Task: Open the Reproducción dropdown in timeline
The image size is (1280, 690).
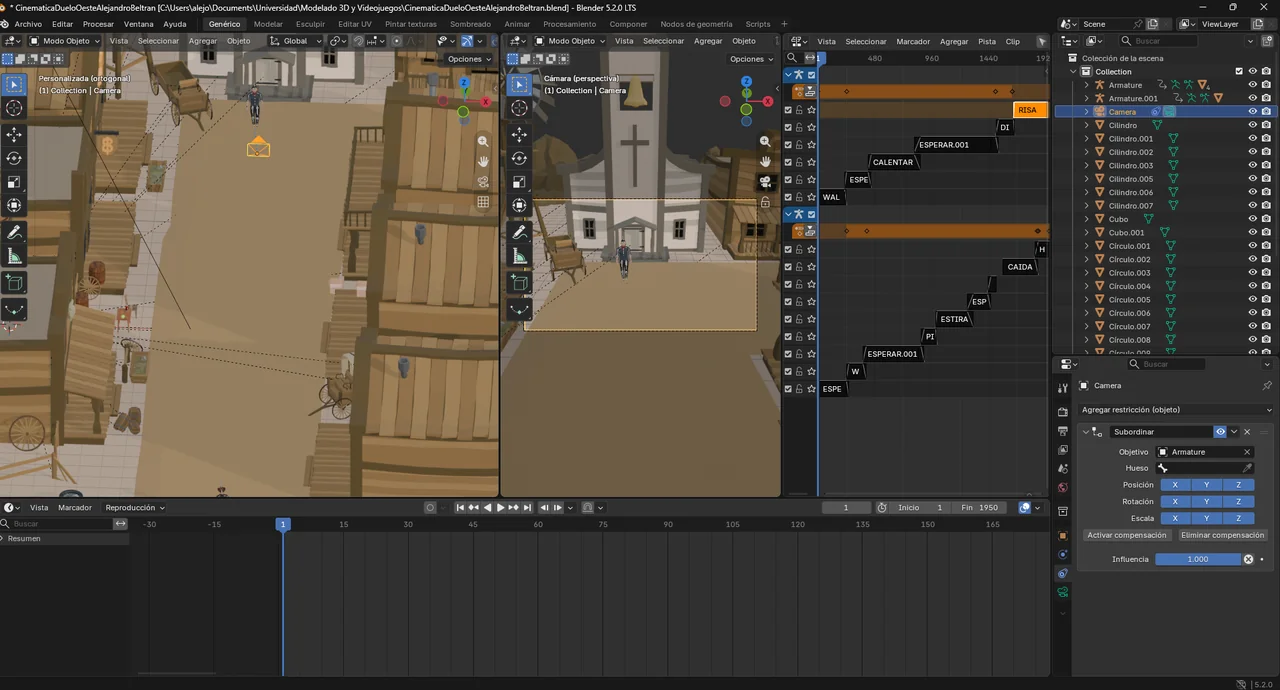Action: 135,507
